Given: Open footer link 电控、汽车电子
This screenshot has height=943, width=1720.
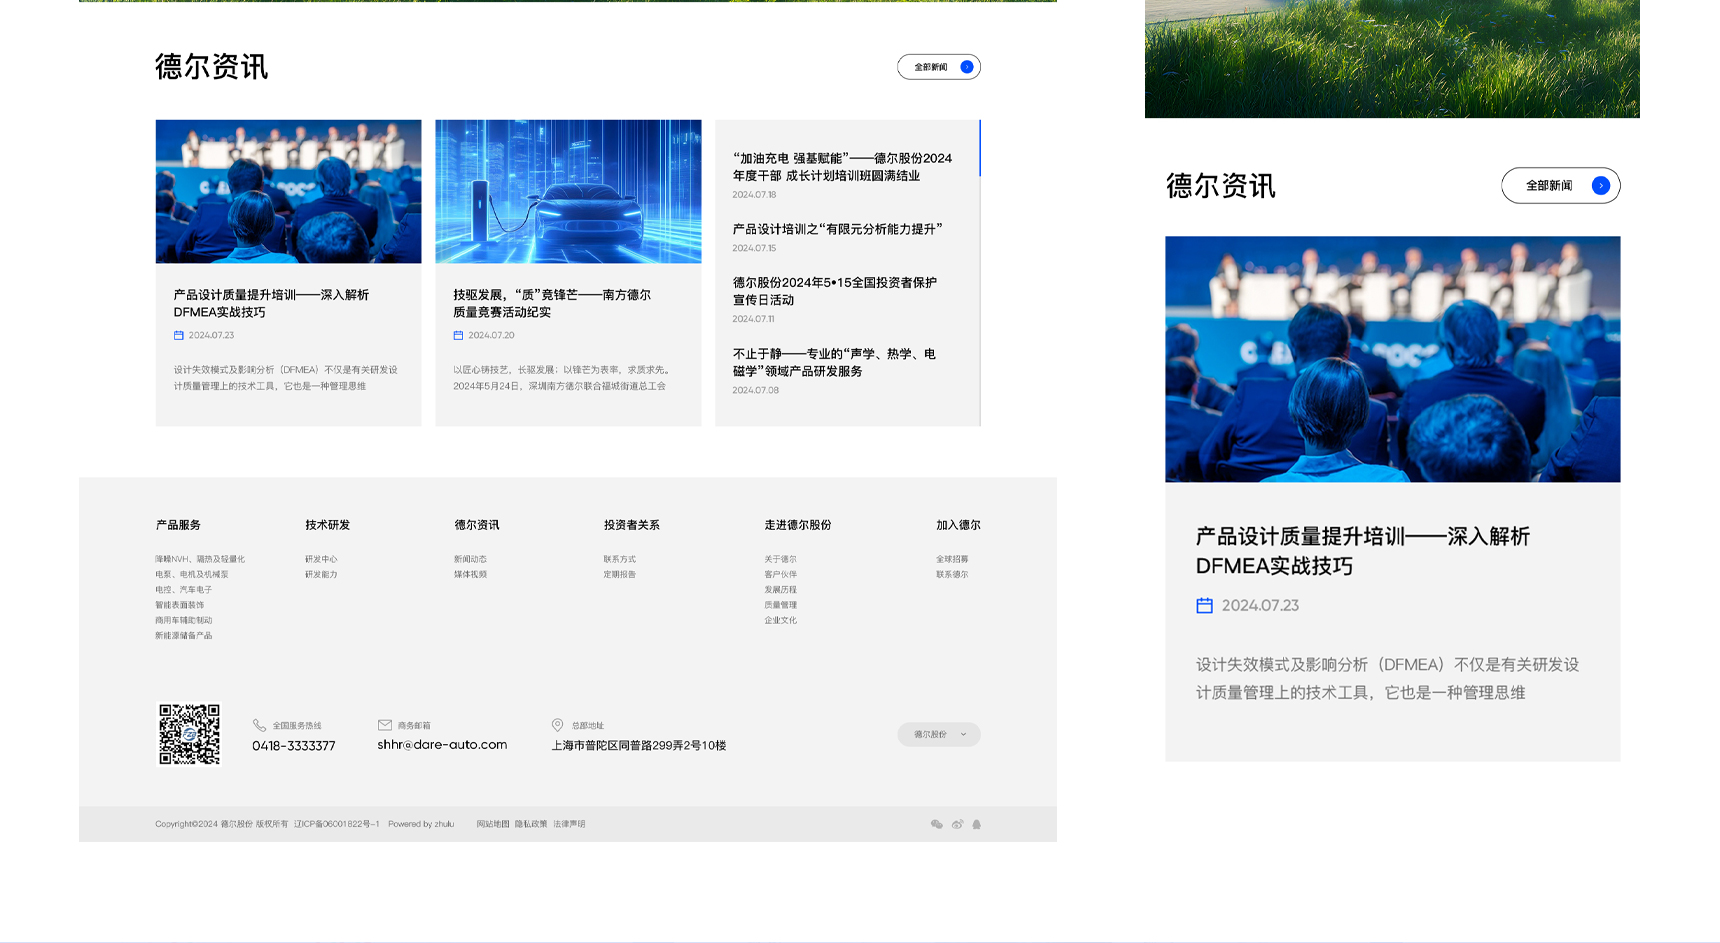Looking at the screenshot, I should click(x=183, y=590).
